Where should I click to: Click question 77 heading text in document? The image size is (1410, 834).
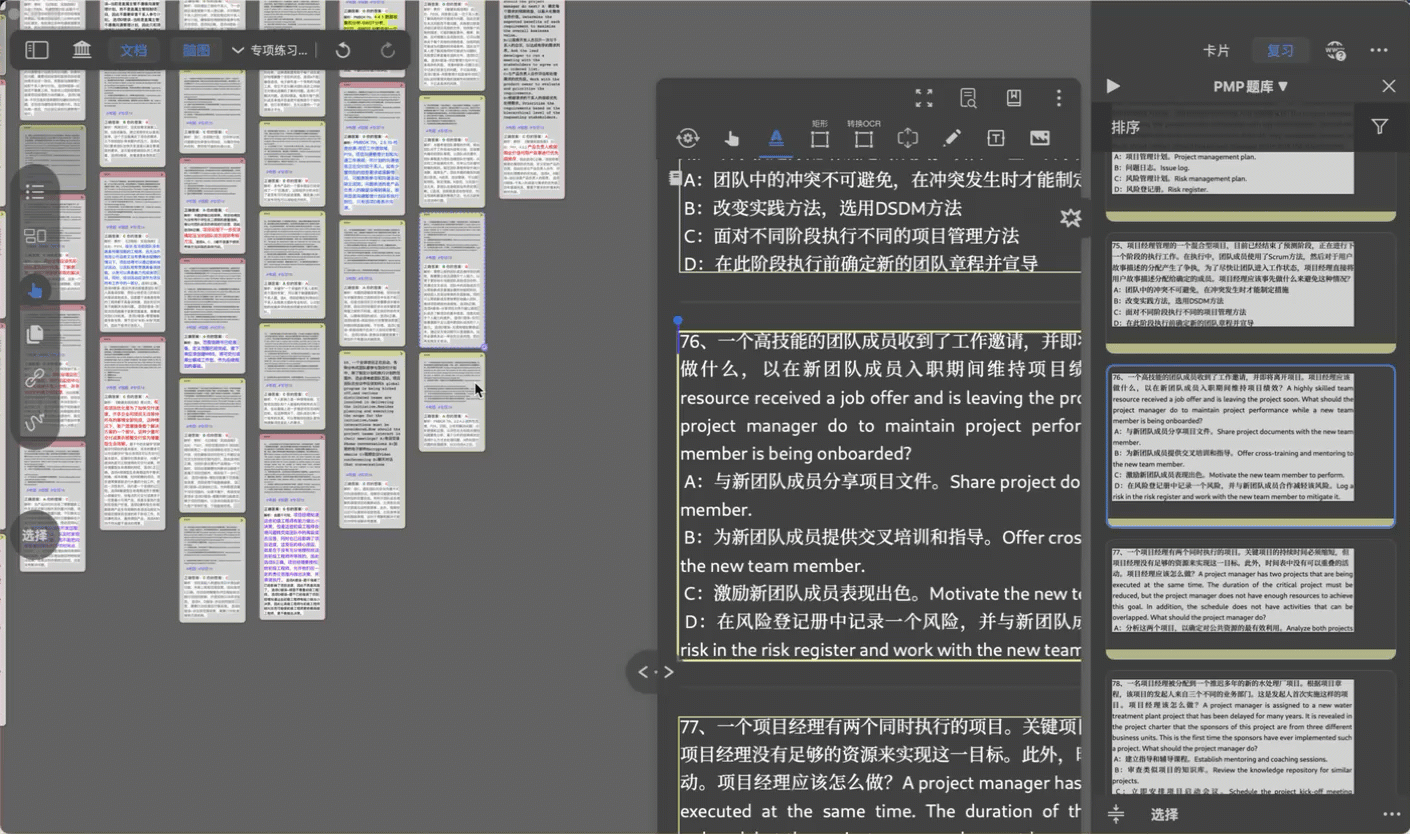(880, 727)
